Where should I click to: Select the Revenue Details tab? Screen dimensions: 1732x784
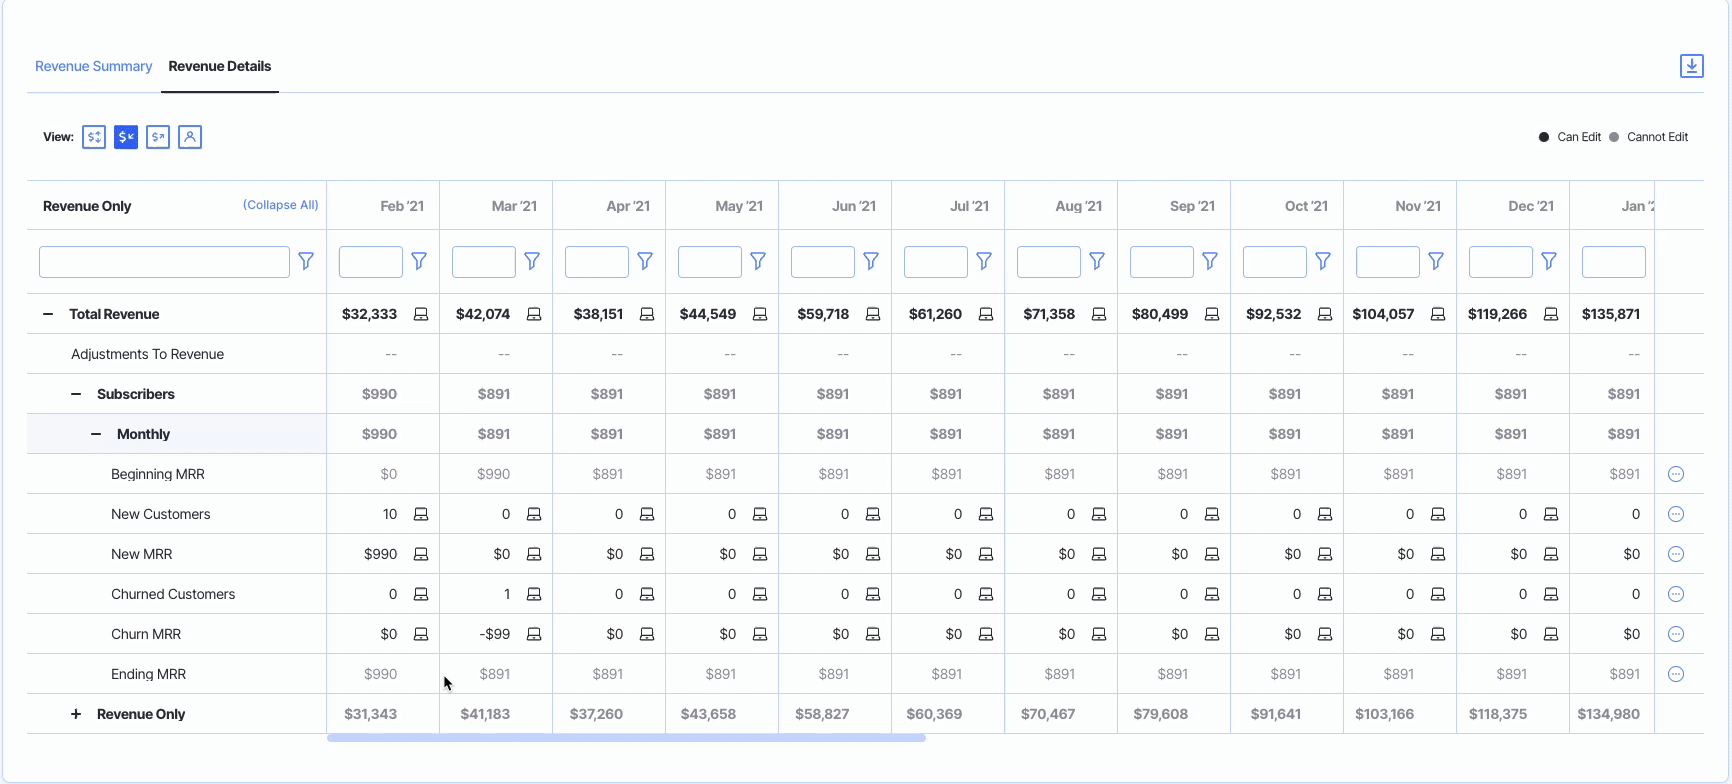[x=219, y=66]
